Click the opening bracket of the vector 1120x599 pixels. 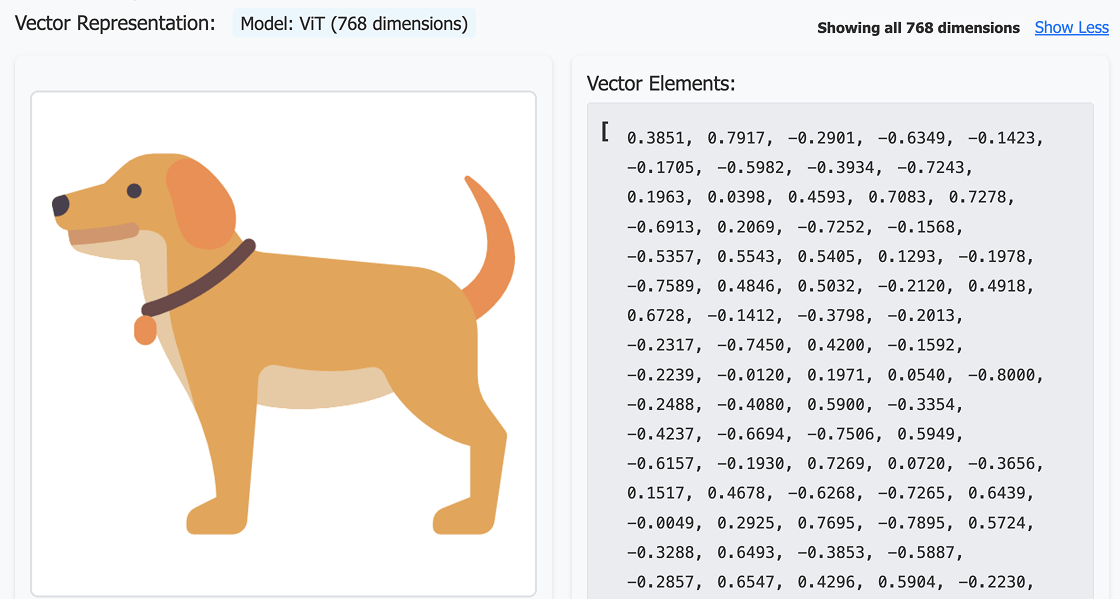coord(605,132)
